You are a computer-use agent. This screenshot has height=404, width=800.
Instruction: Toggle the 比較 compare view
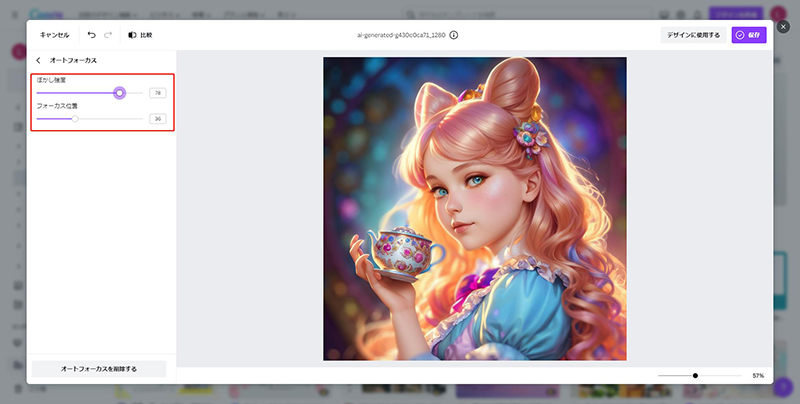click(140, 34)
